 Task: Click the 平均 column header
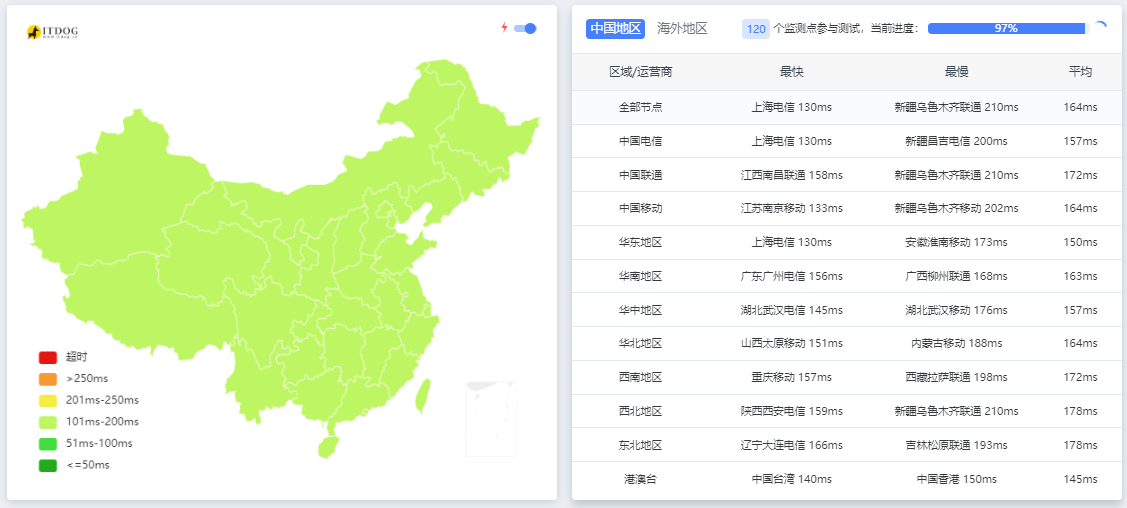[1080, 72]
